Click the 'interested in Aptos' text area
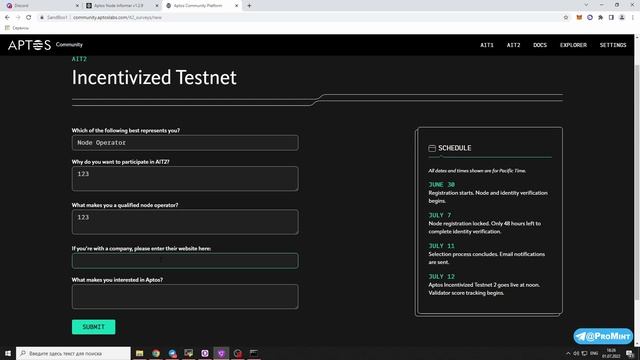 (185, 296)
